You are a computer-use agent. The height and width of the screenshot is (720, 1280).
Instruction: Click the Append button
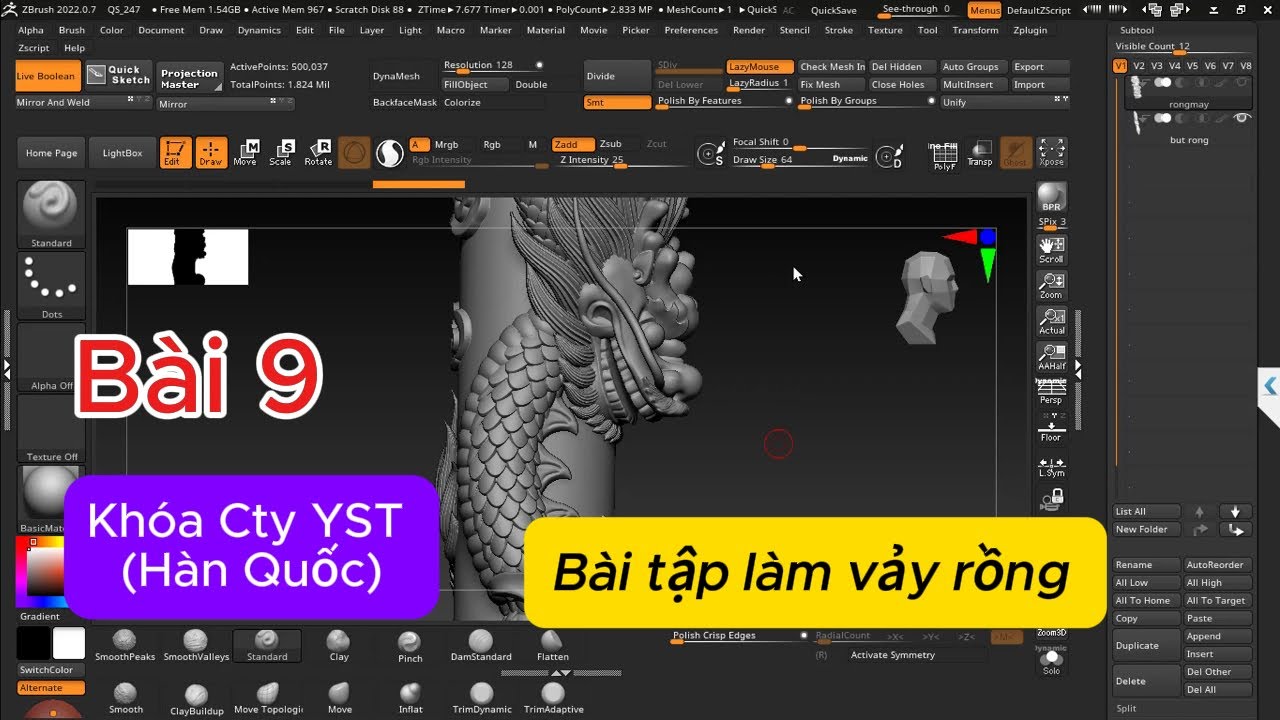pyautogui.click(x=1217, y=636)
